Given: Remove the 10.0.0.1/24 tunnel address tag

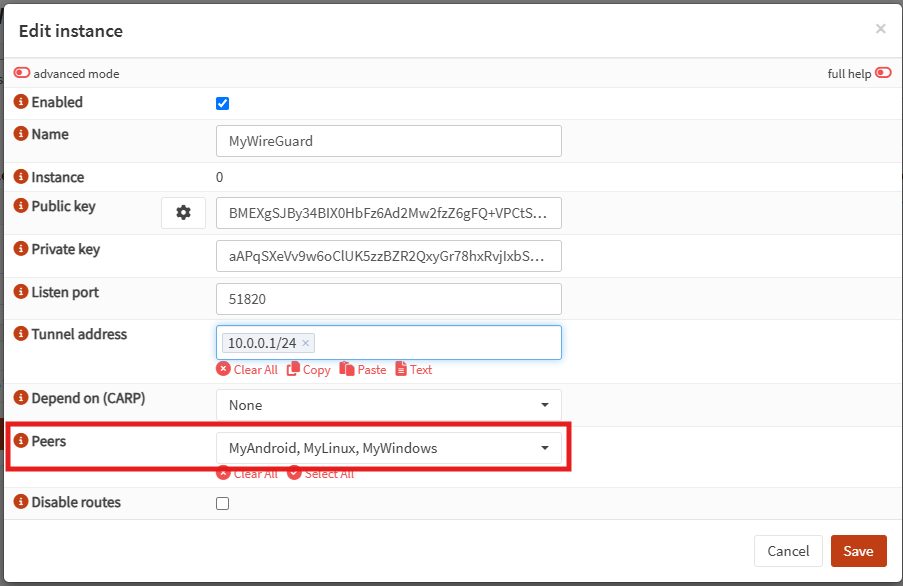Looking at the screenshot, I should coord(306,343).
